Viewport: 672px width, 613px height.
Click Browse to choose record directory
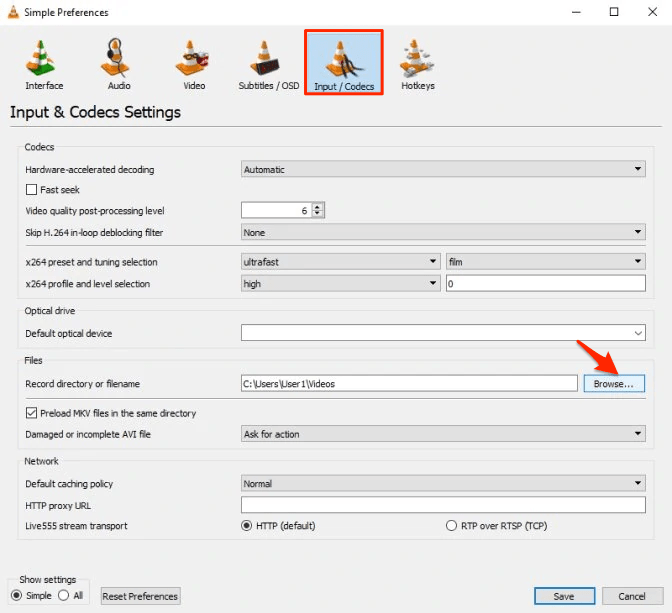pyautogui.click(x=614, y=383)
